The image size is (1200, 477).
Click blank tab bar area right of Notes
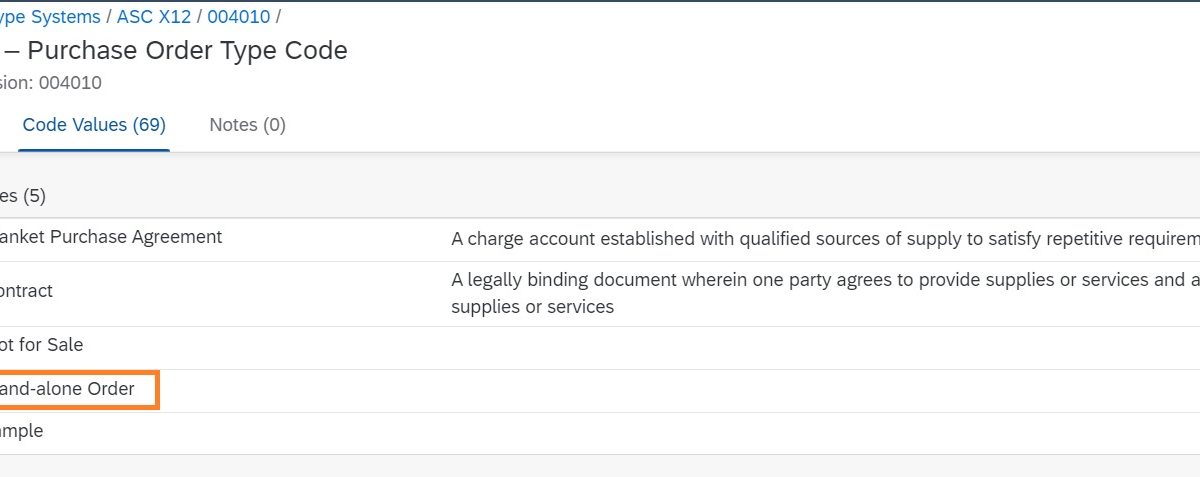pyautogui.click(x=700, y=125)
